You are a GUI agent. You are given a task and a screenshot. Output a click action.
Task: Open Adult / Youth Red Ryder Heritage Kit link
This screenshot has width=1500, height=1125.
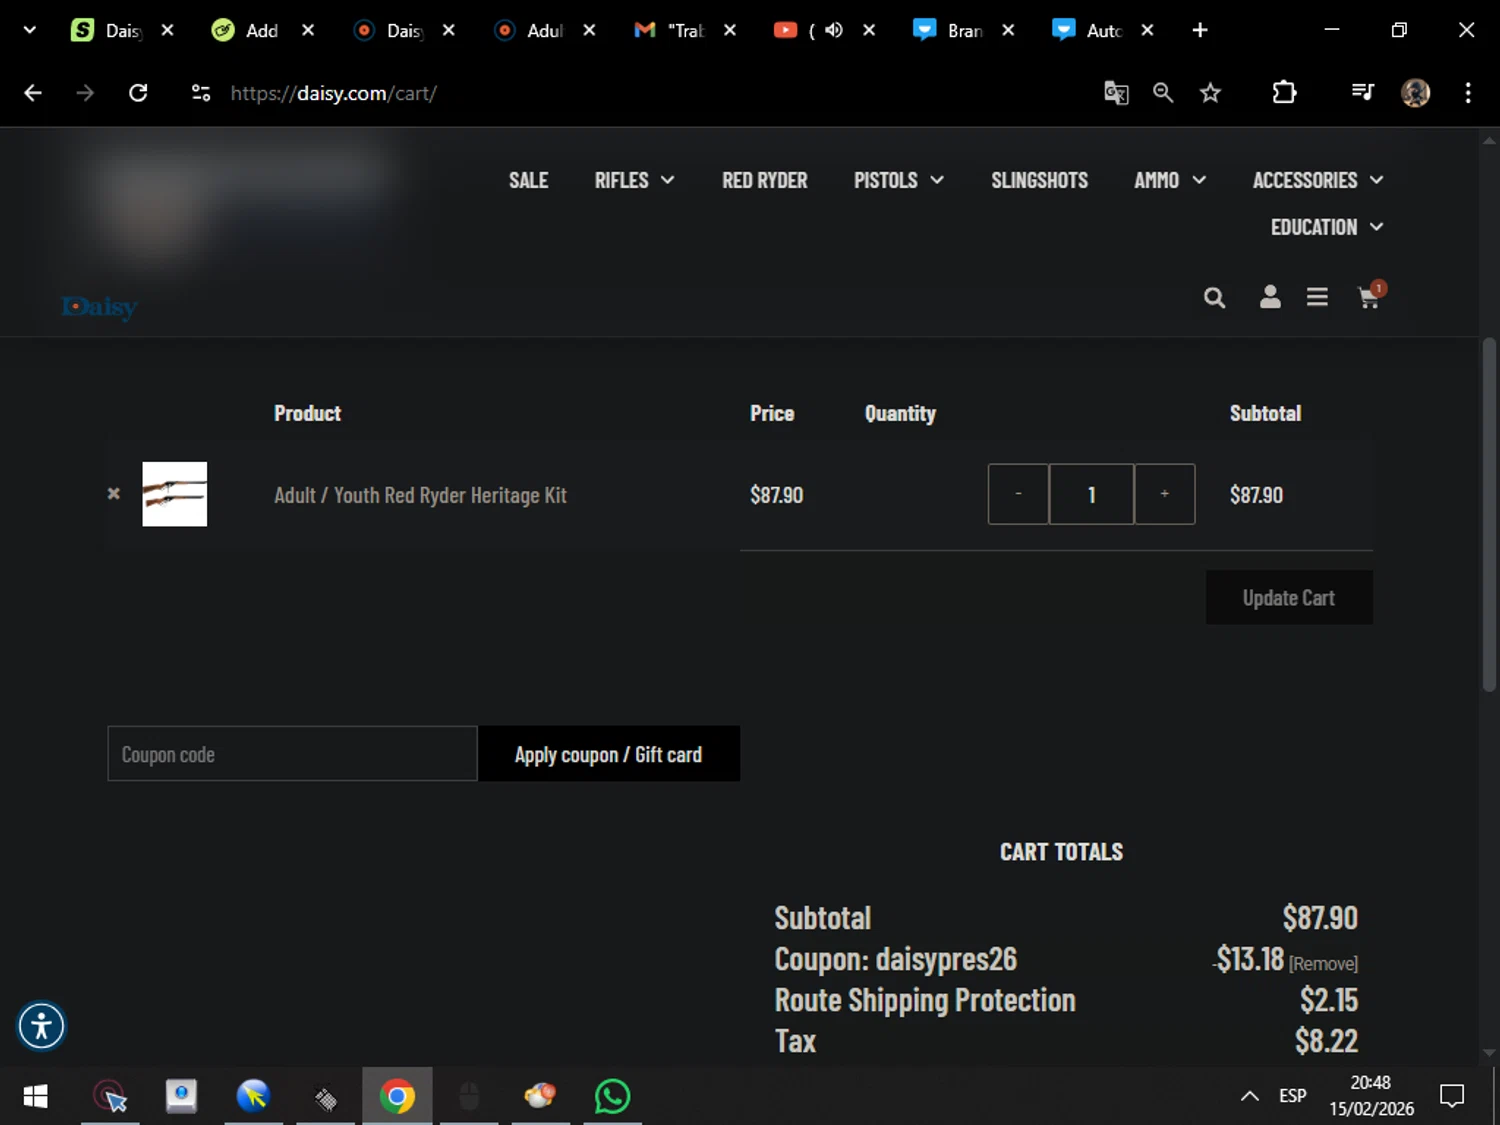(420, 495)
